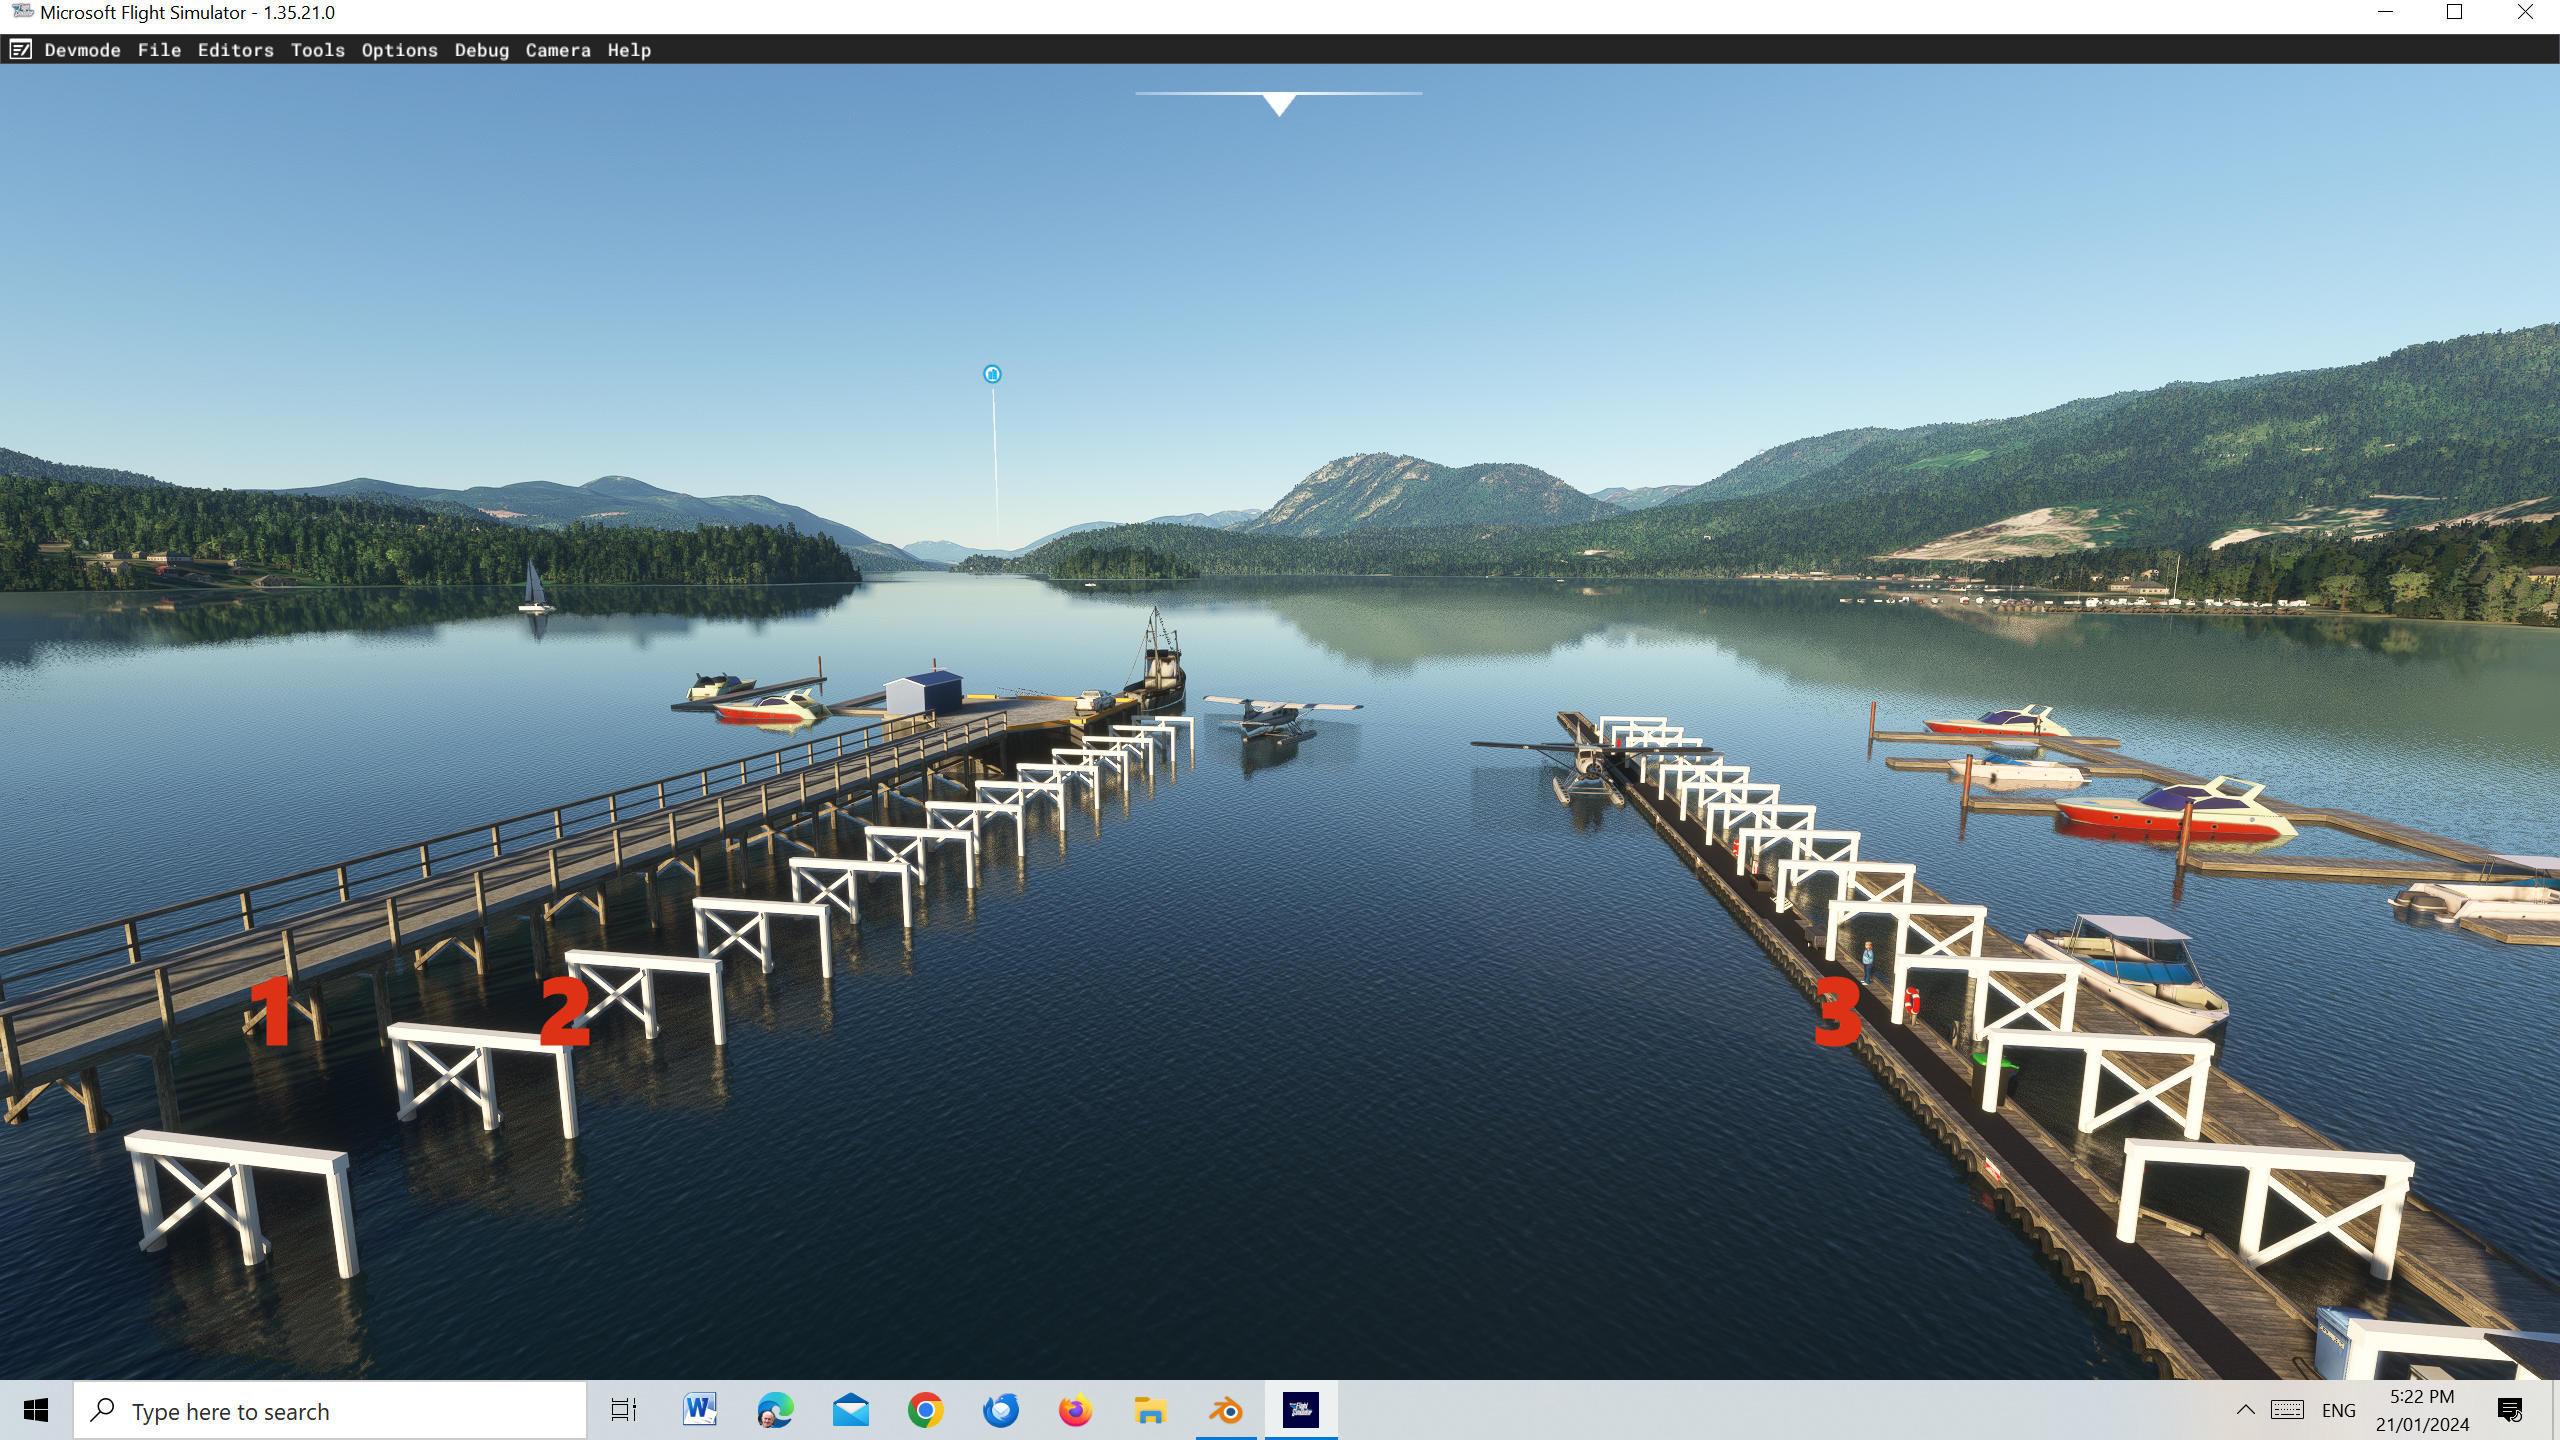Open the File menu

159,50
